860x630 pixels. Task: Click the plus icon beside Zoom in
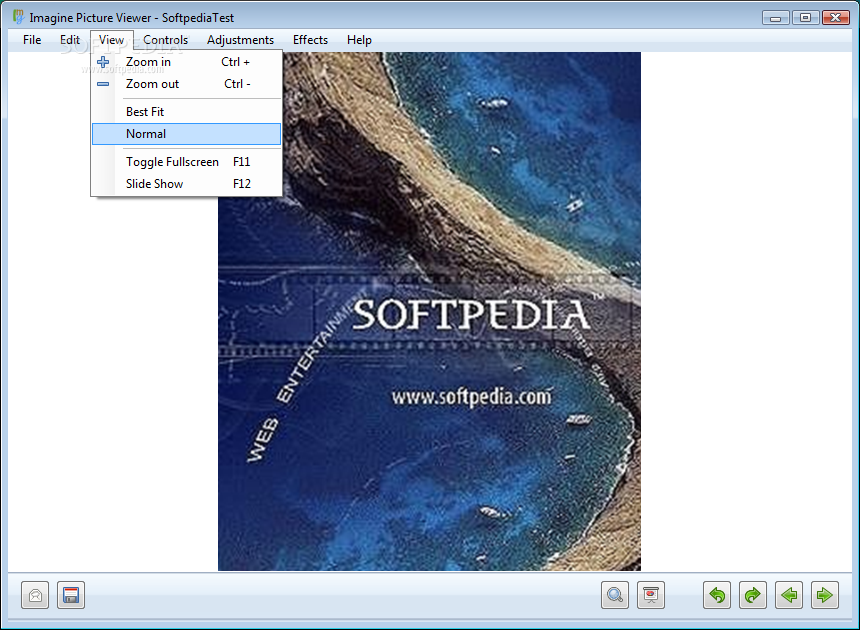pyautogui.click(x=103, y=62)
